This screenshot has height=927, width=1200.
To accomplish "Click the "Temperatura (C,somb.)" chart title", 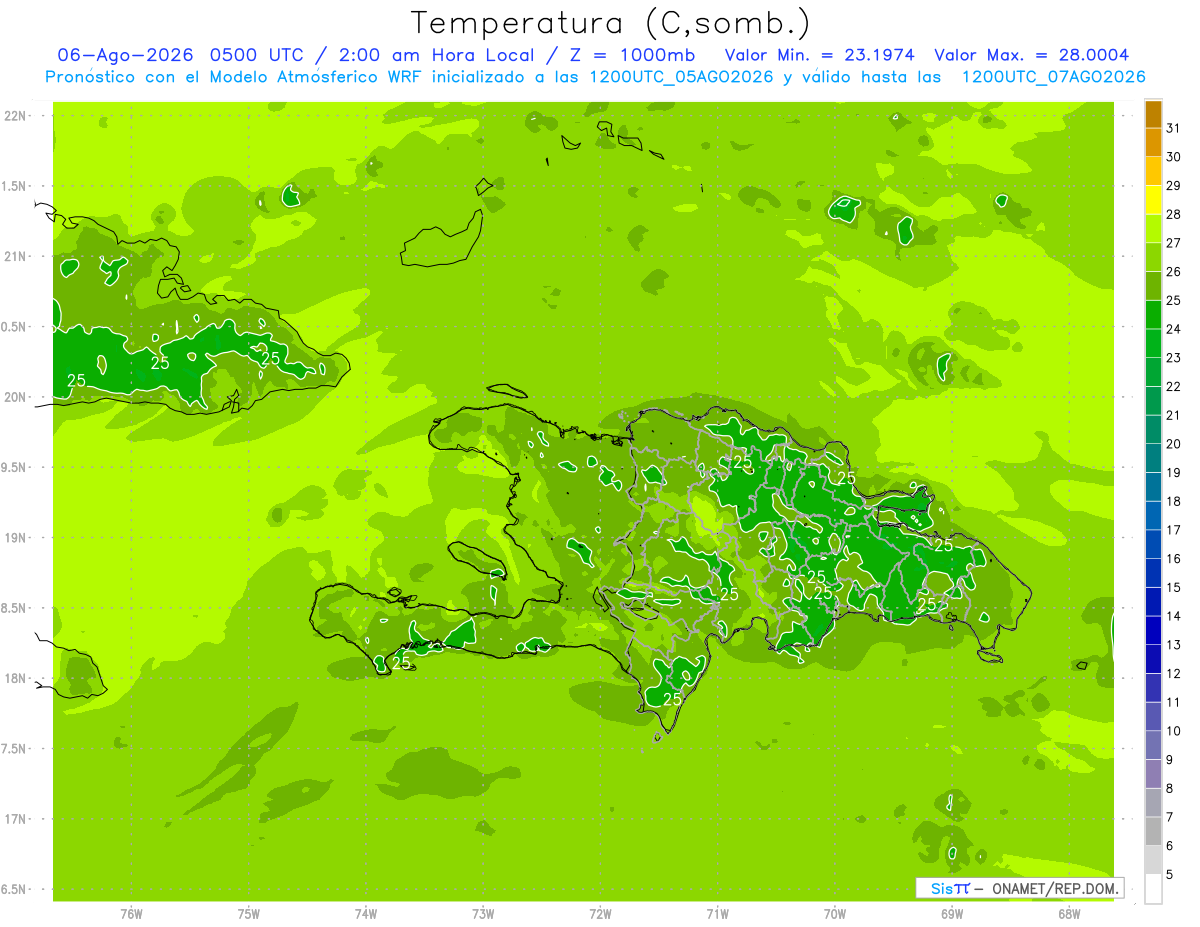I will click(610, 23).
